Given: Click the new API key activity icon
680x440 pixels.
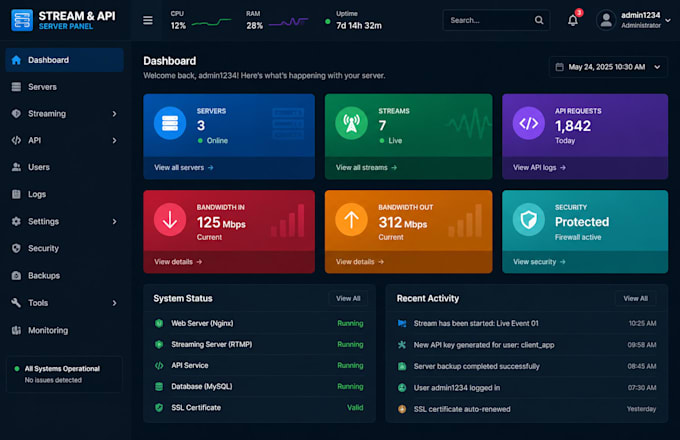Looking at the screenshot, I should click(x=402, y=345).
